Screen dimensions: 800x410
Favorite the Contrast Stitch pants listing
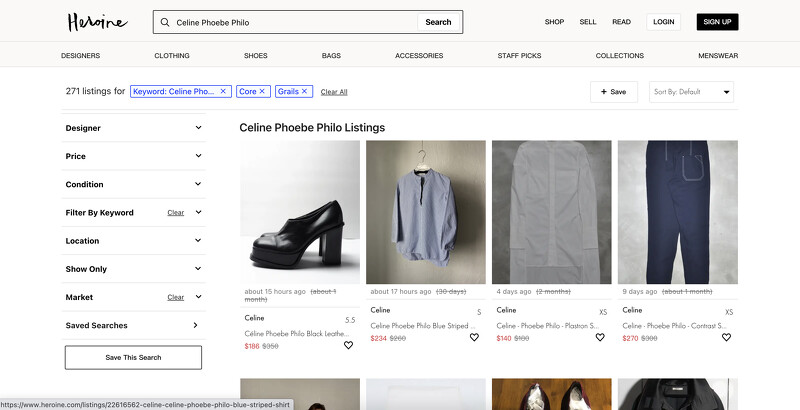click(x=726, y=338)
